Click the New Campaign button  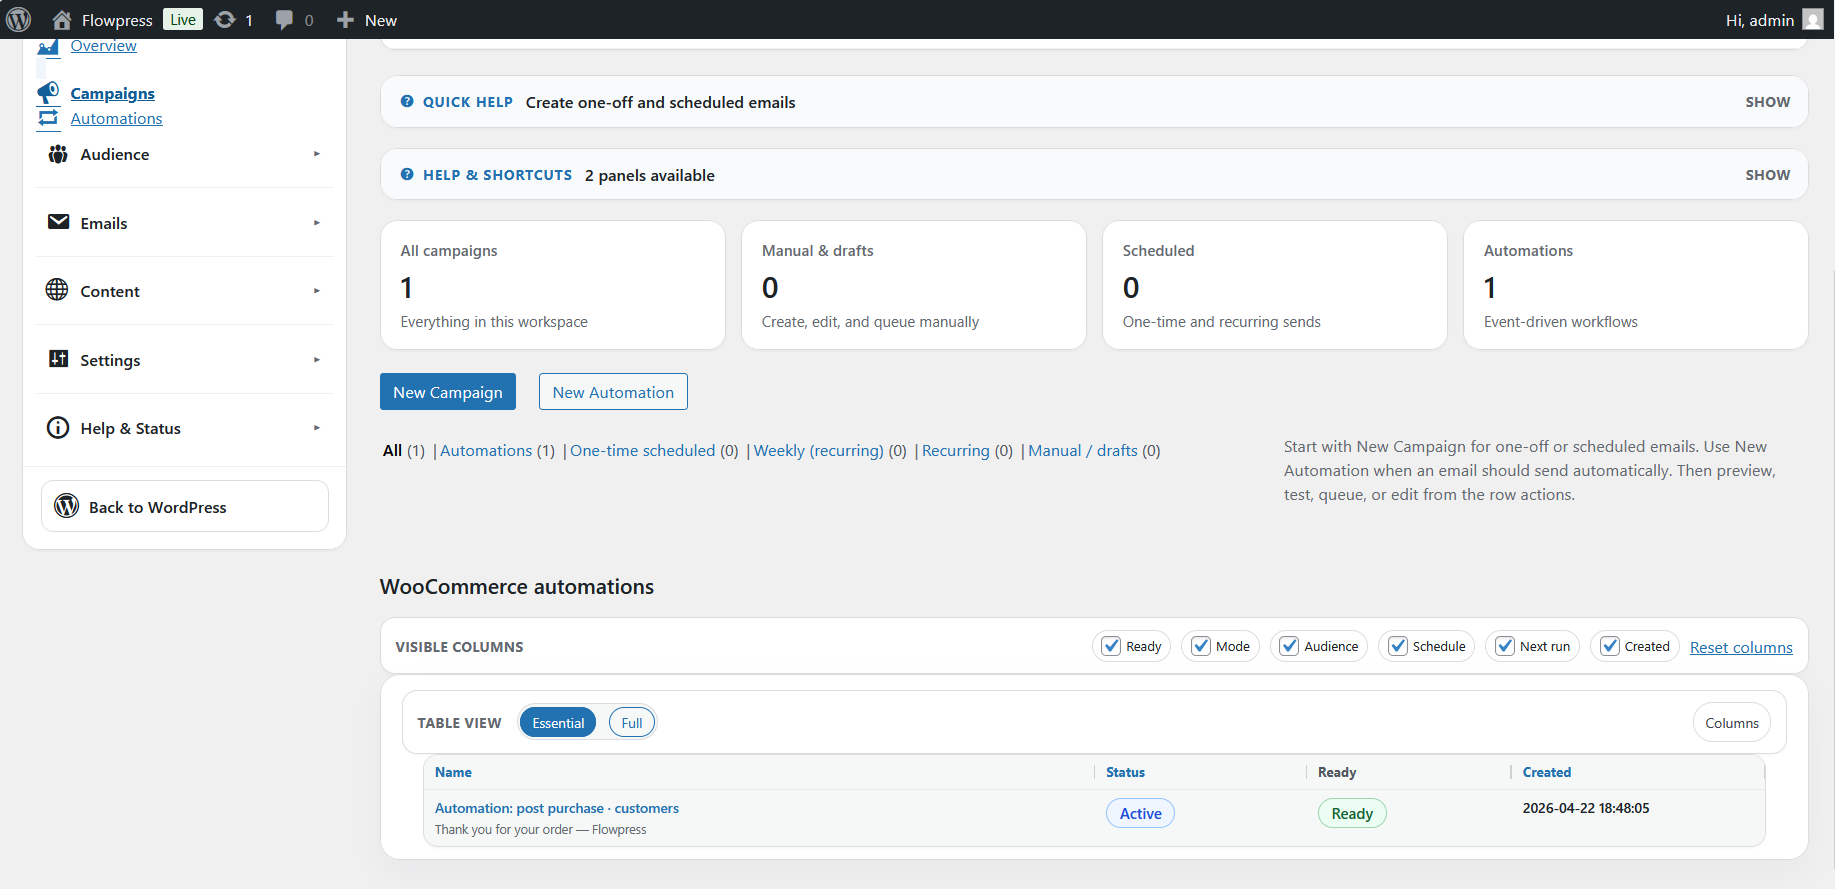[x=448, y=392]
